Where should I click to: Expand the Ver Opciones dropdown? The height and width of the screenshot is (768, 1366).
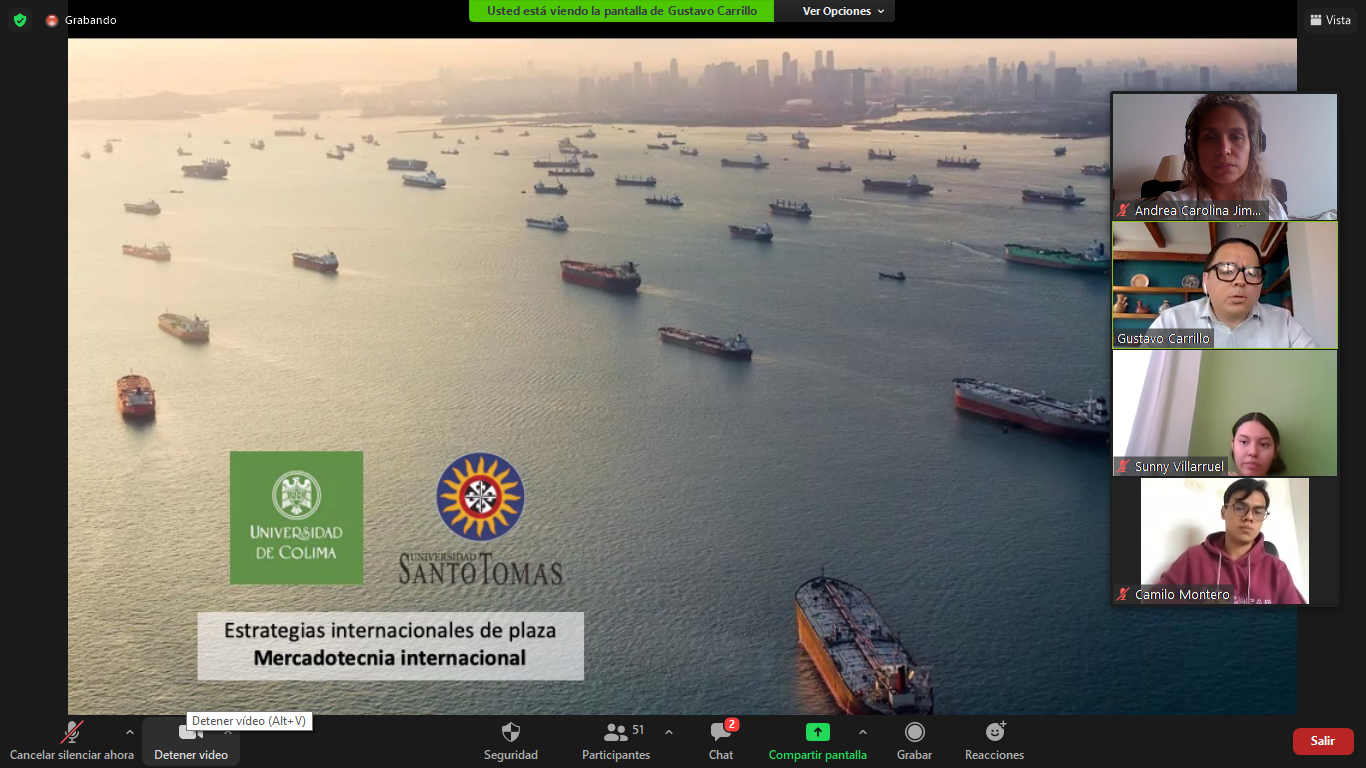(x=843, y=11)
